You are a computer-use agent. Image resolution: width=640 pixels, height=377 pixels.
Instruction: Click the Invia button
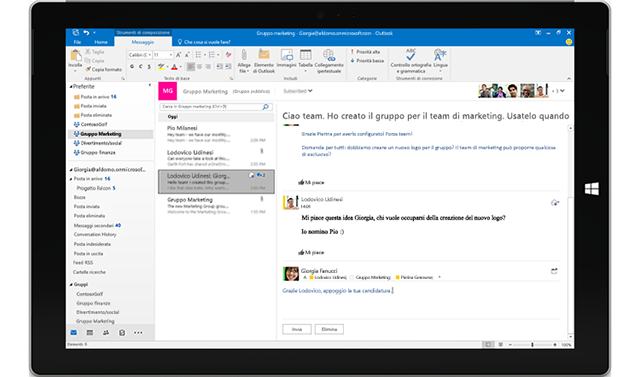click(297, 329)
